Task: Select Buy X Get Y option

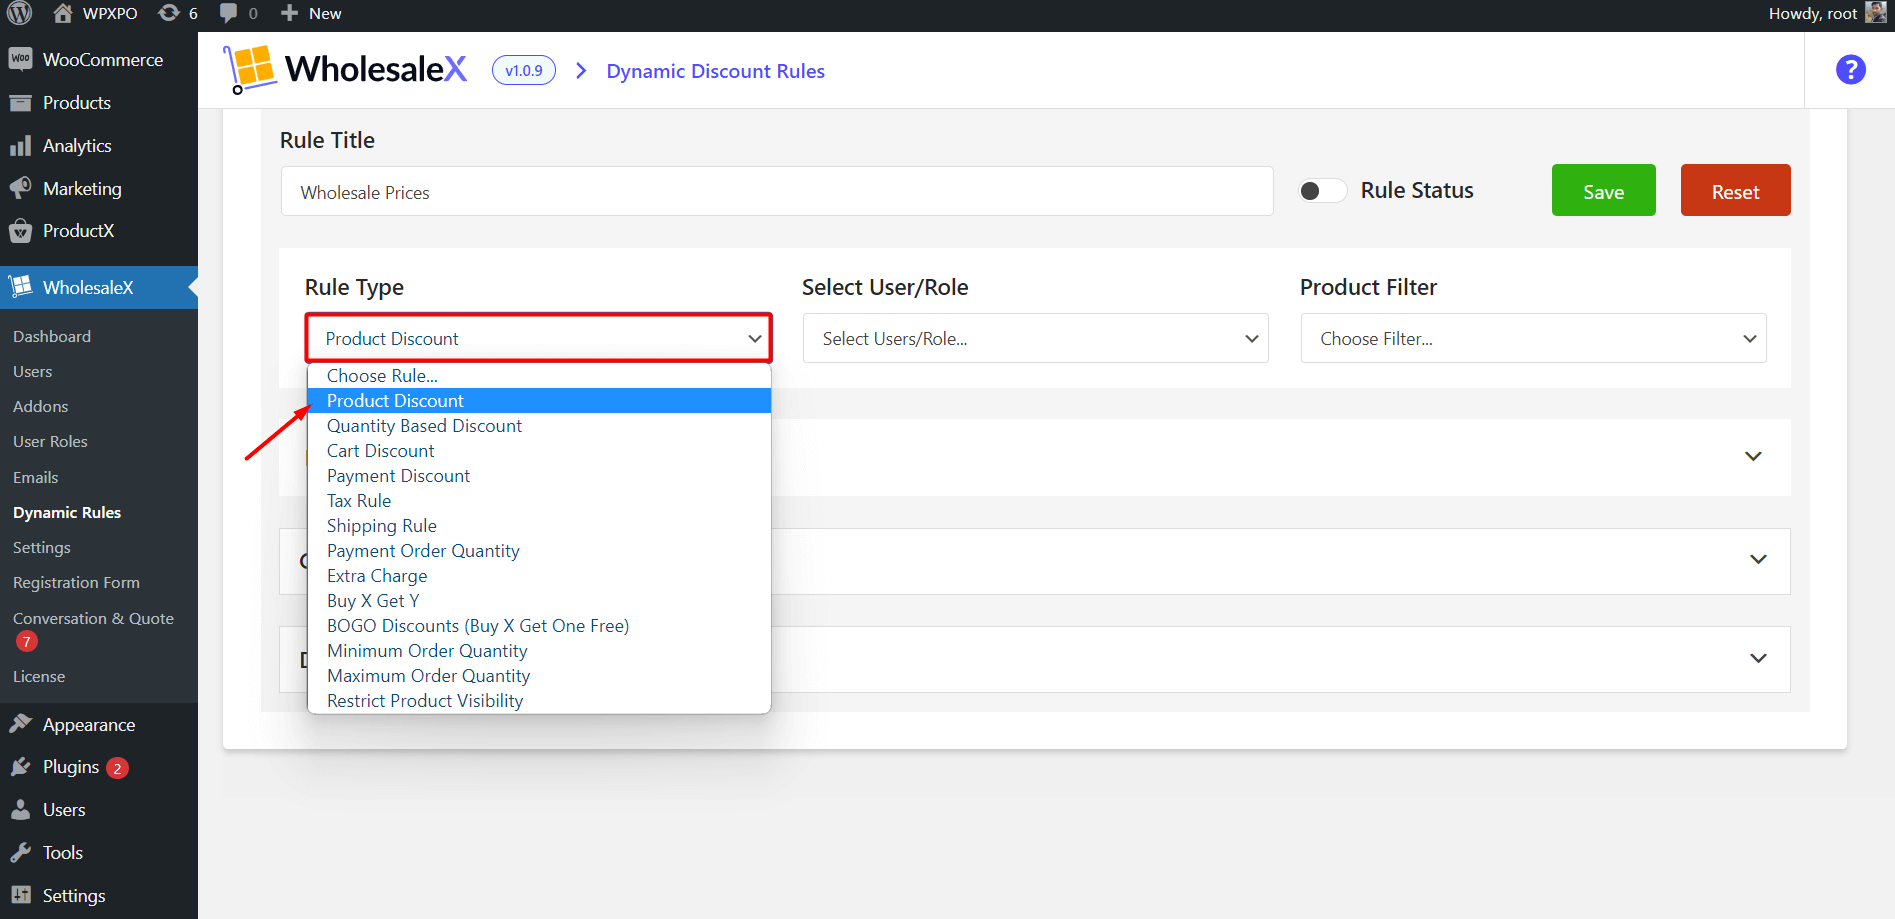Action: click(539, 601)
